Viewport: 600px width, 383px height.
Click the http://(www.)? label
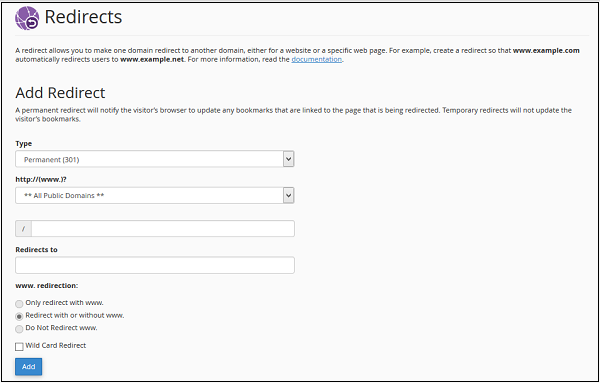[41, 179]
